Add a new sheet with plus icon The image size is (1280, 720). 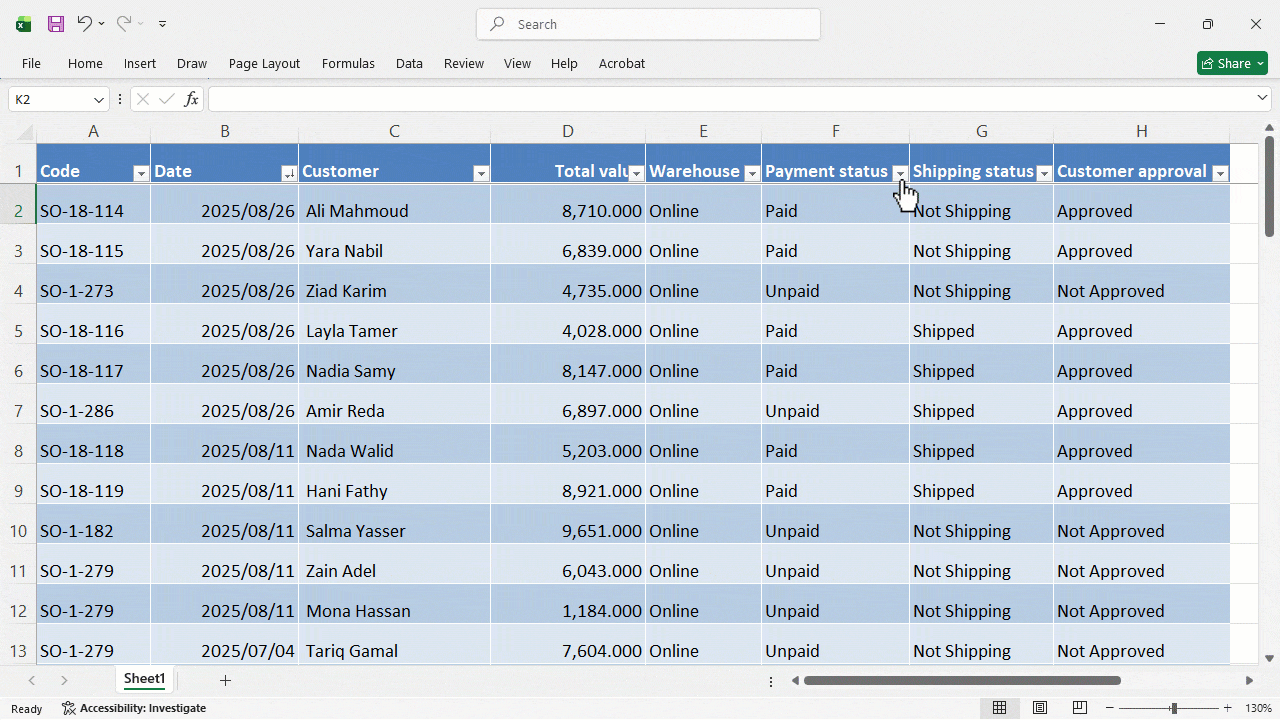(x=225, y=680)
